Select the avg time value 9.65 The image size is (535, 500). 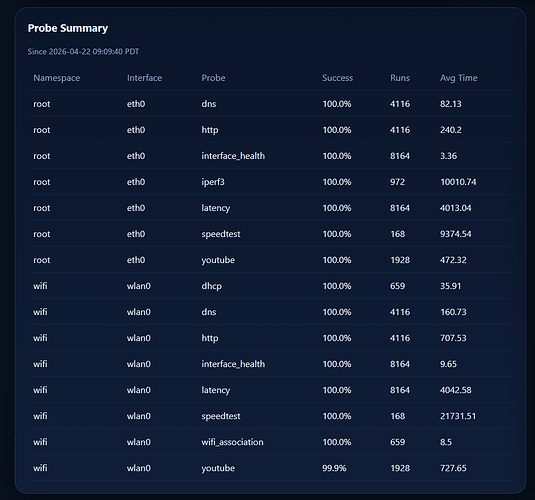[x=448, y=364]
